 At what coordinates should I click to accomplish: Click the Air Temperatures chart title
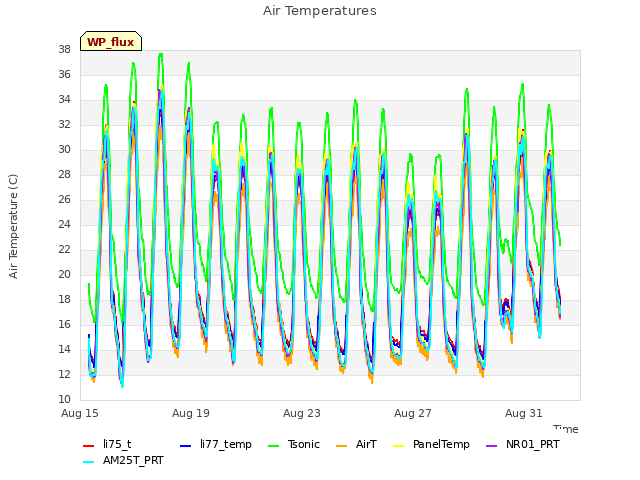pyautogui.click(x=320, y=11)
